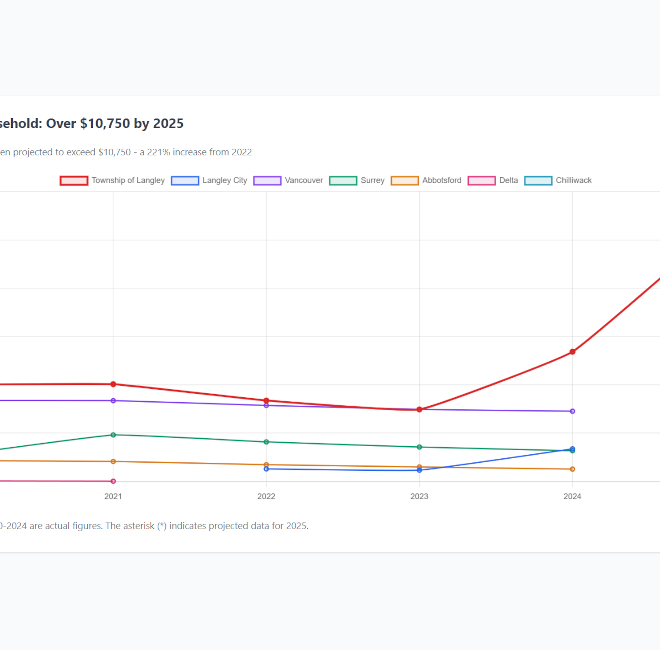660x650 pixels.
Task: Click Delta's 2021 pink data point
Action: [113, 481]
